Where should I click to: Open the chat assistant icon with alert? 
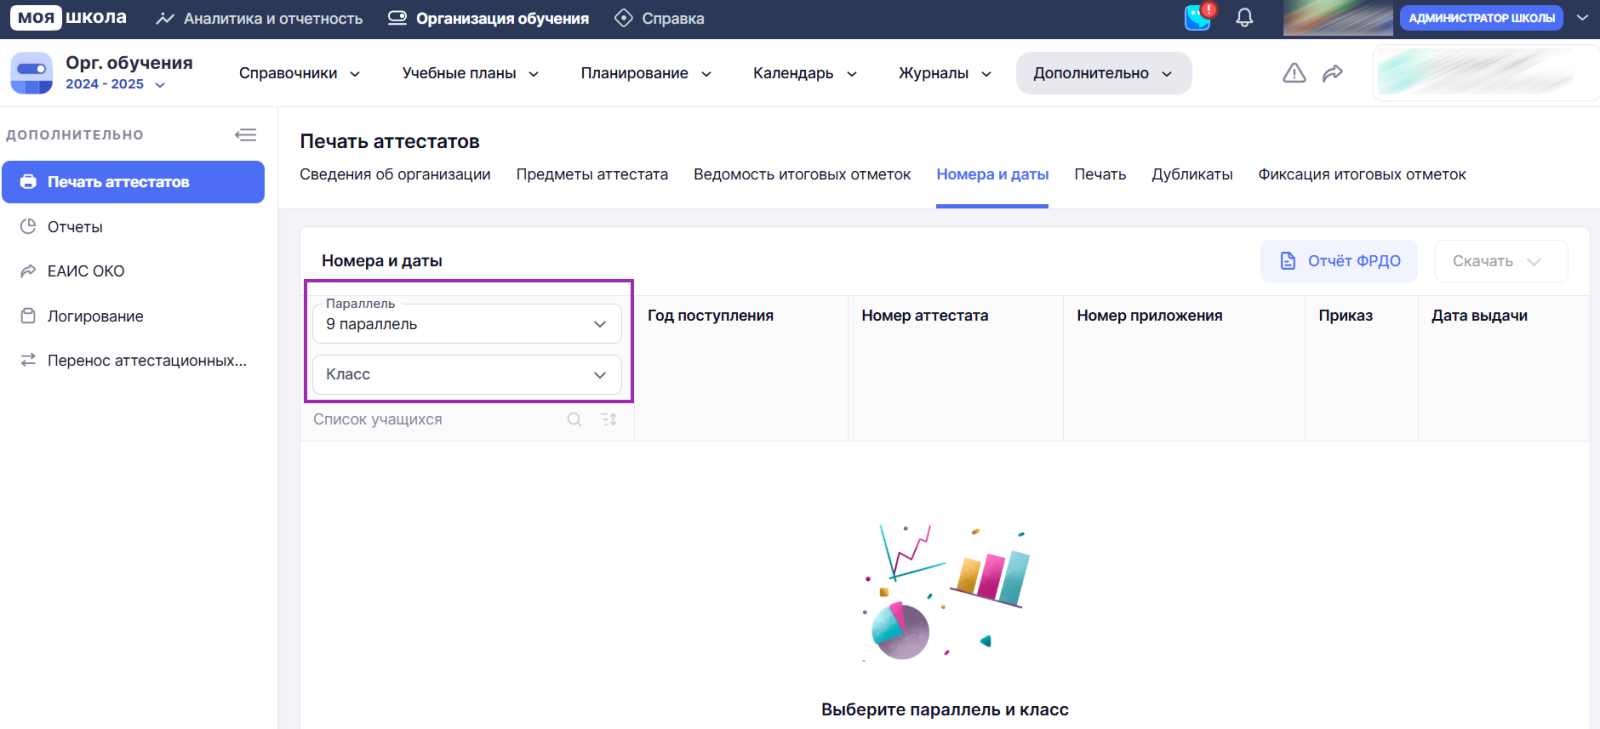pyautogui.click(x=1198, y=18)
